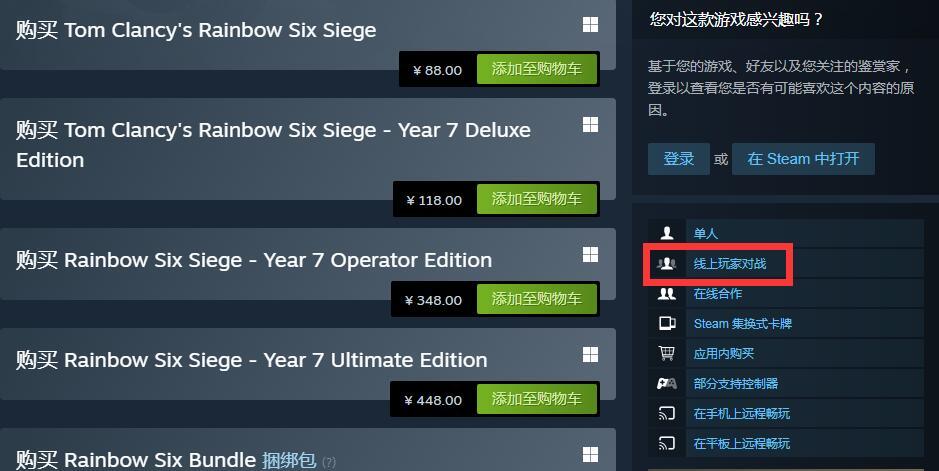Click the online PvP players icon
Image resolution: width=939 pixels, height=471 pixels.
(667, 263)
